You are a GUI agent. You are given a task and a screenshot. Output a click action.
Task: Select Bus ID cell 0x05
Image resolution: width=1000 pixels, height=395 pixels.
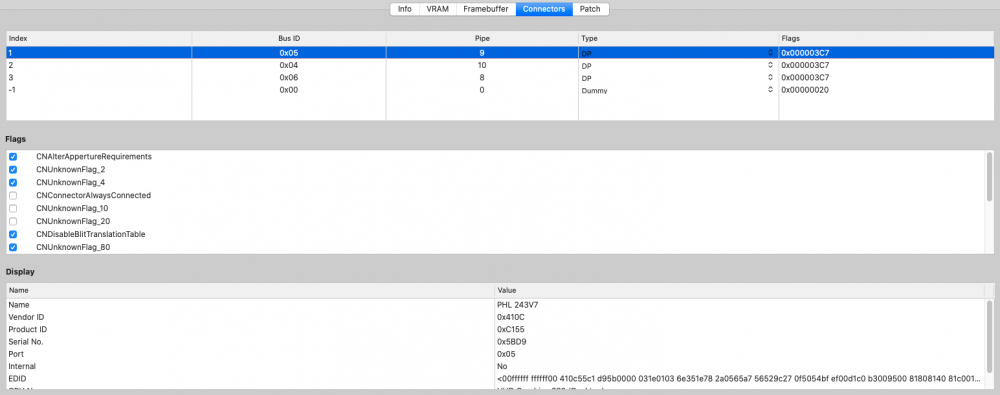289,53
